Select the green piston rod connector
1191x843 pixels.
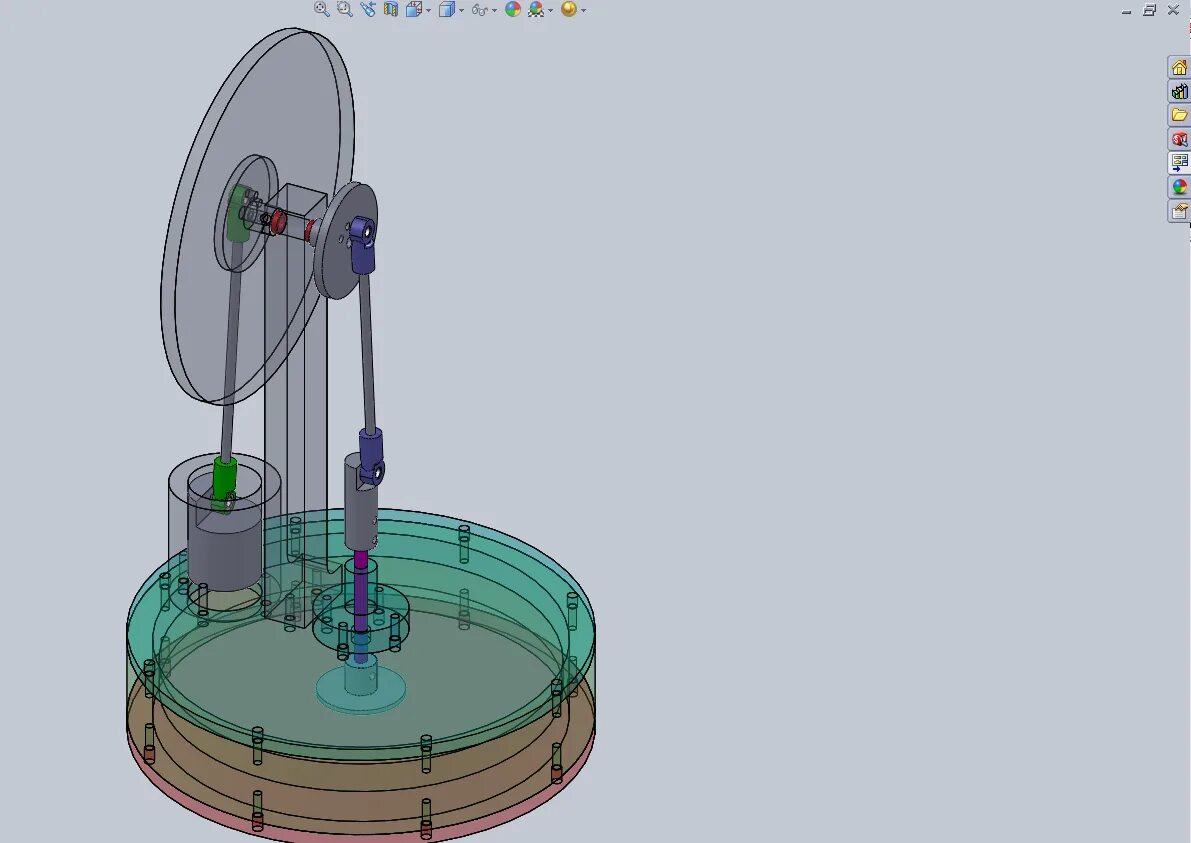[x=224, y=478]
